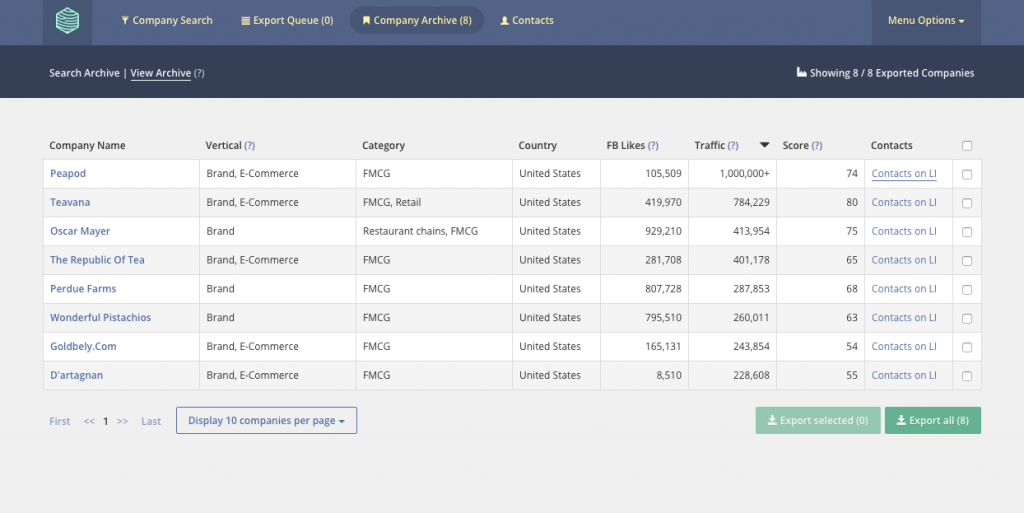The height and width of the screenshot is (513, 1024).
Task: Click category cell Restaurant chains, FMCG
Action: tap(421, 231)
